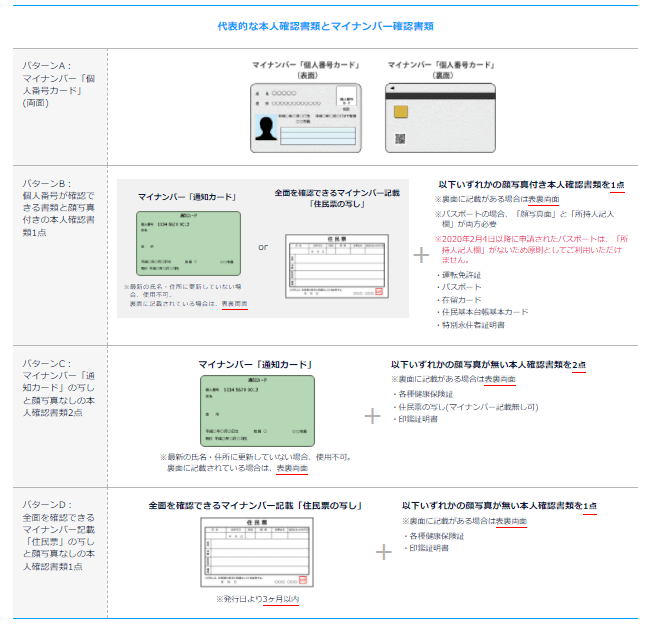Click 運転免許証 in the Pattern B list

459,275
